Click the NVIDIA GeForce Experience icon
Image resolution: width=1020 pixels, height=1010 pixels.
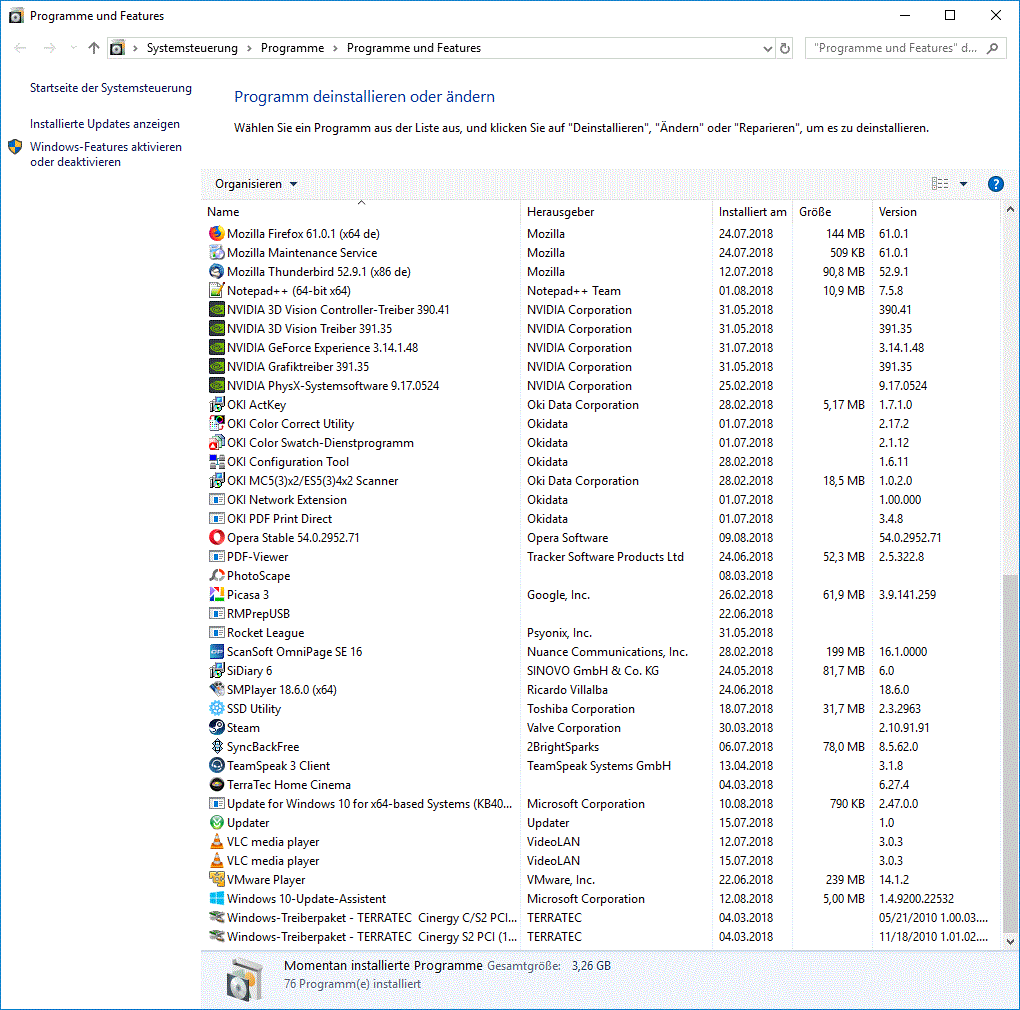[217, 347]
